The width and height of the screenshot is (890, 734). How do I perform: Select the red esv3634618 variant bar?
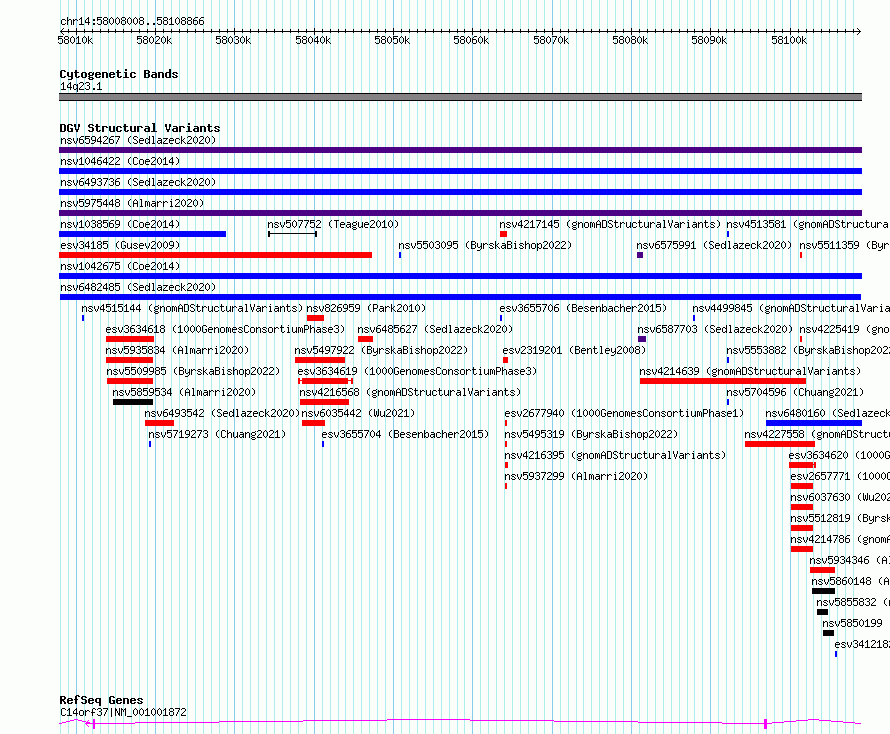pos(130,339)
